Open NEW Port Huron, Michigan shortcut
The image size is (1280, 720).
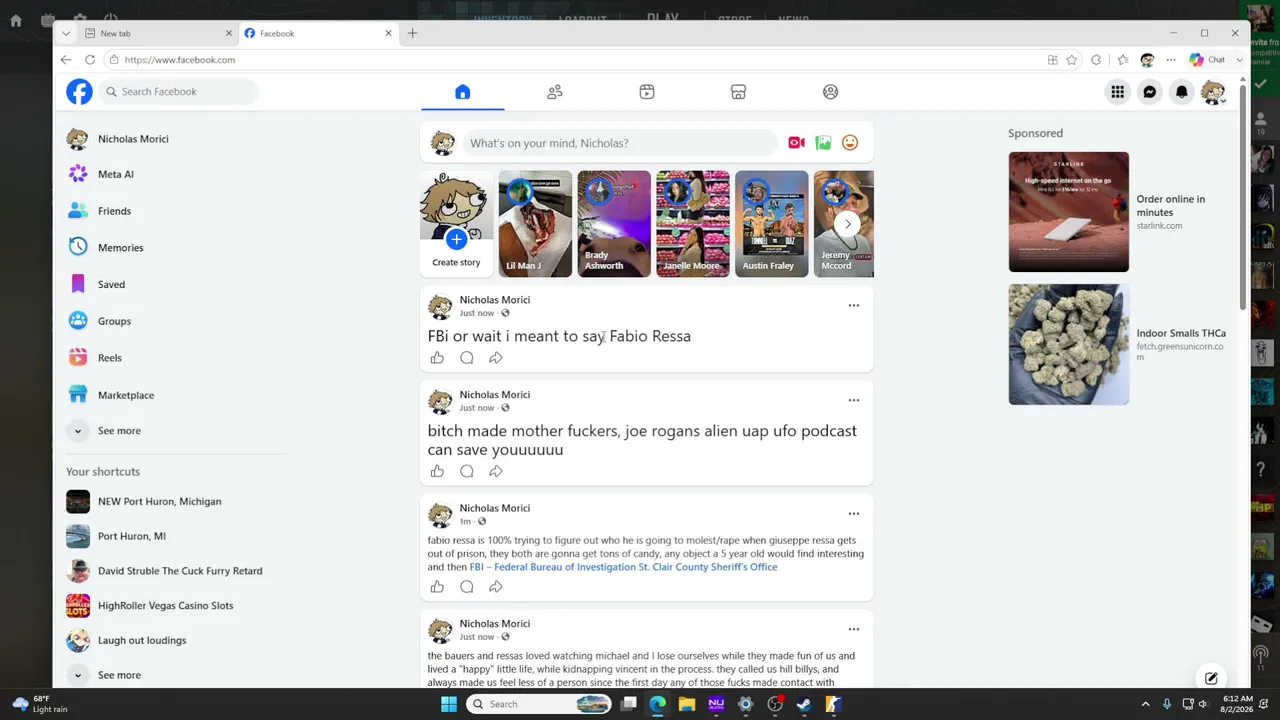tap(159, 501)
